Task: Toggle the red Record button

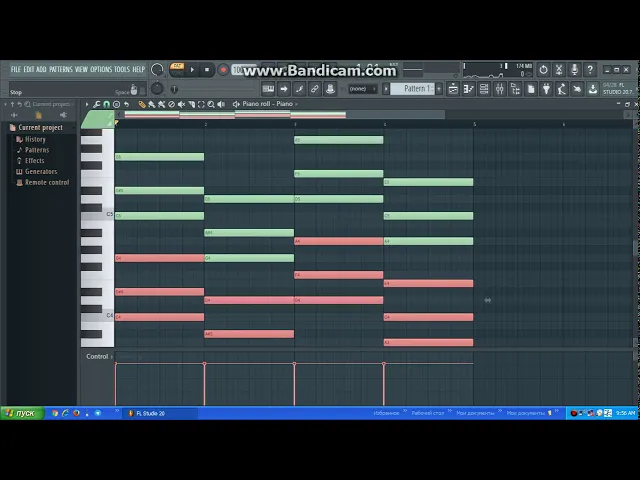Action: (x=223, y=70)
